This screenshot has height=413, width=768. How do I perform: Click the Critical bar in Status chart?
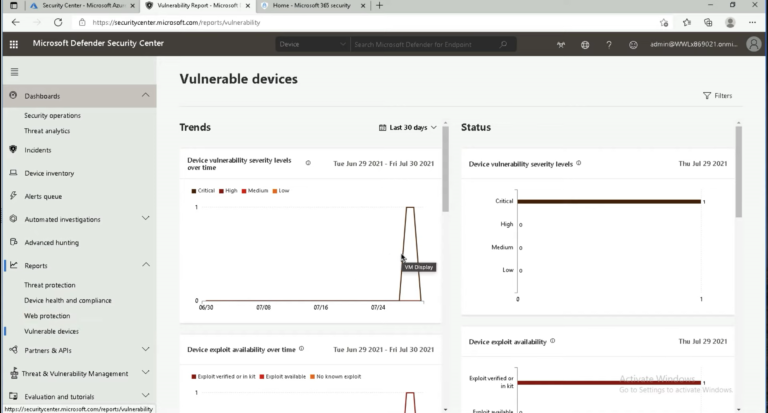click(x=609, y=201)
